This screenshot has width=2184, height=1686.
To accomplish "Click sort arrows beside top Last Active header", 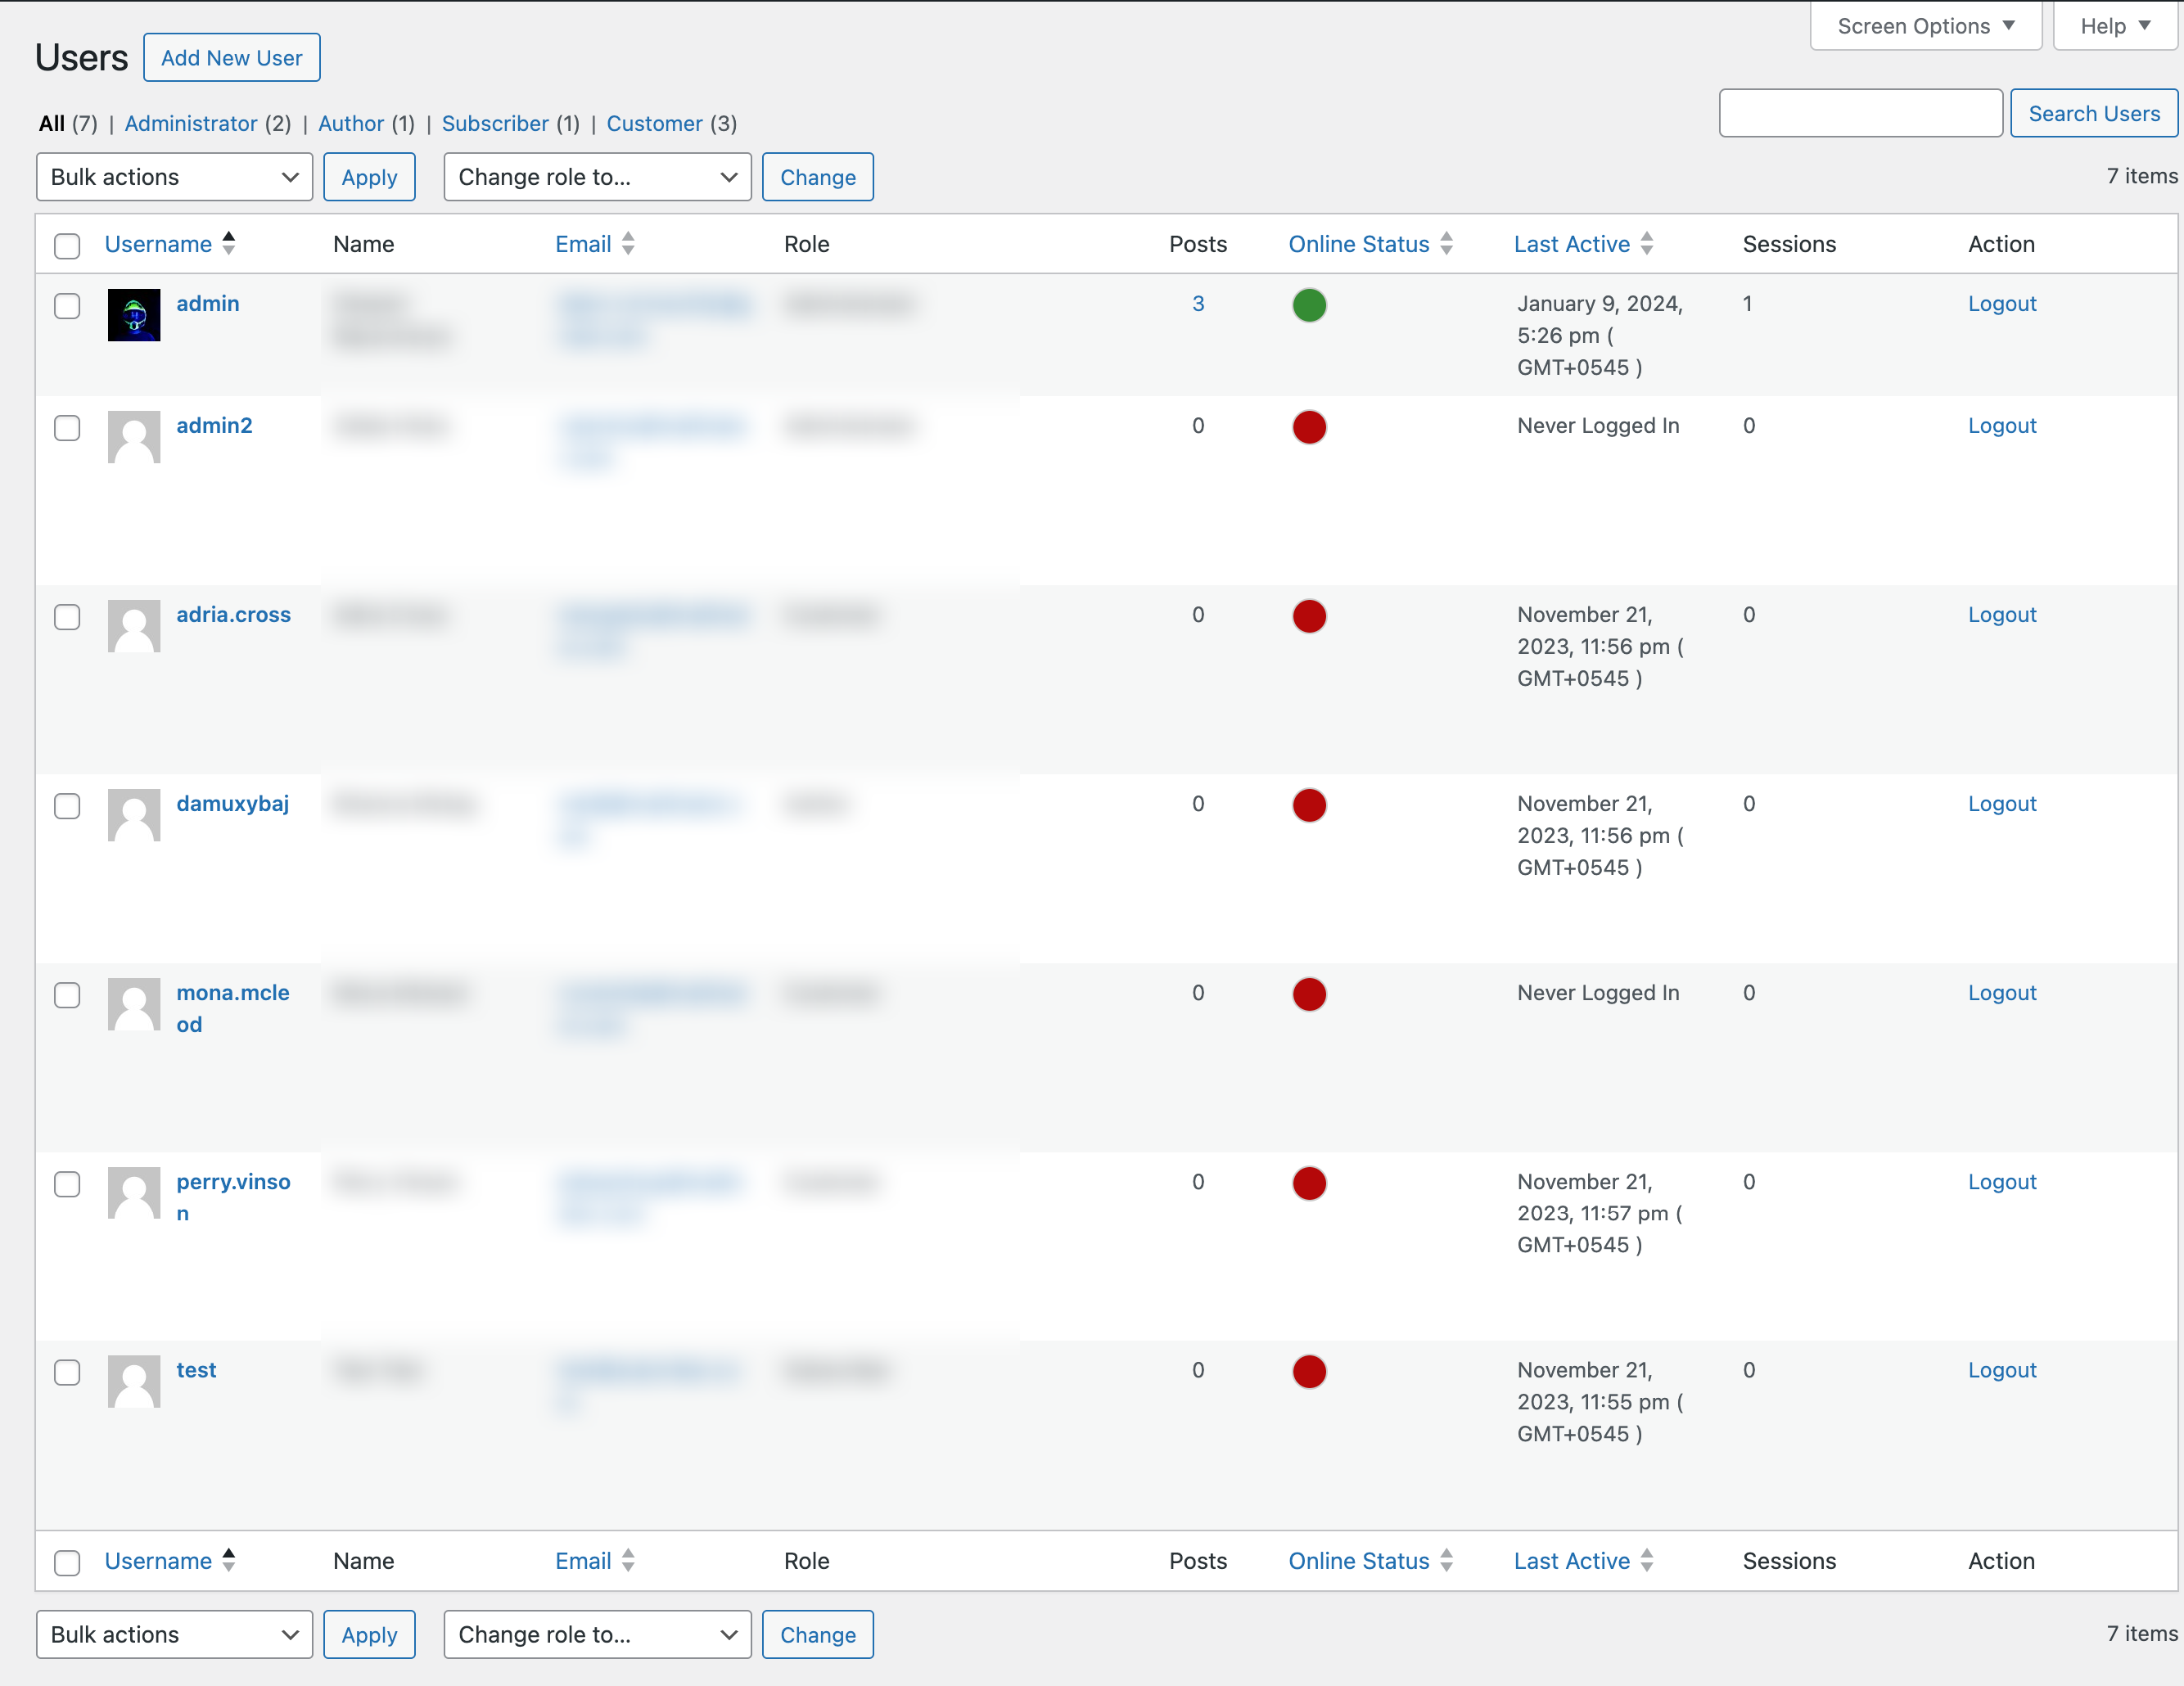I will click(x=1647, y=243).
